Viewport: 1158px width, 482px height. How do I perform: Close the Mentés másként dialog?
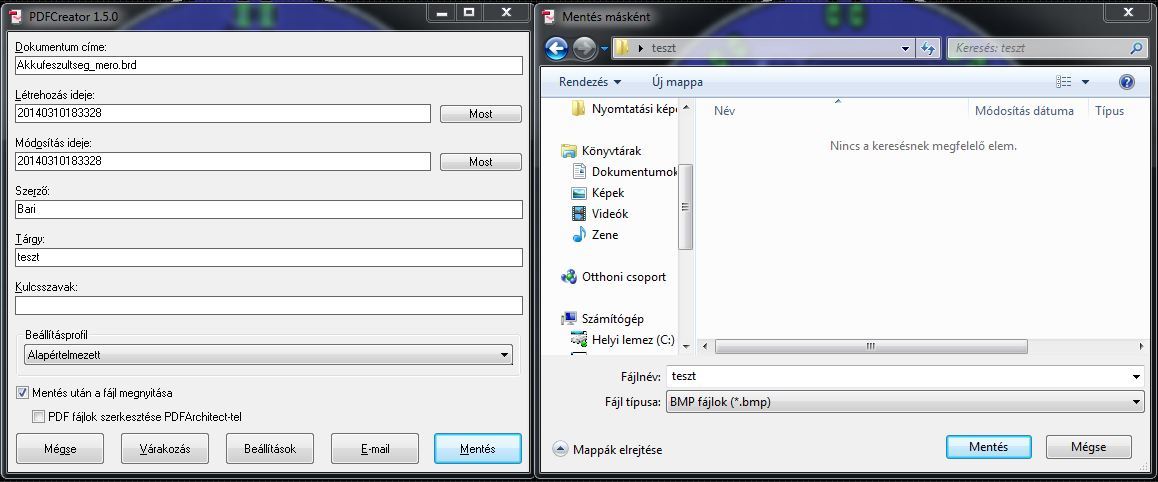pyautogui.click(x=1128, y=13)
